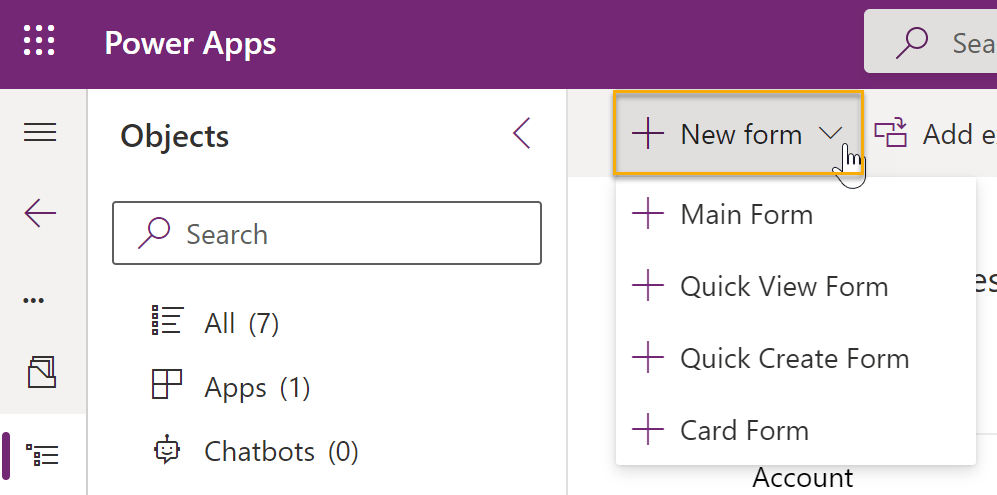Select the objects tree view icon in rail
The width and height of the screenshot is (997, 495).
pos(42,455)
